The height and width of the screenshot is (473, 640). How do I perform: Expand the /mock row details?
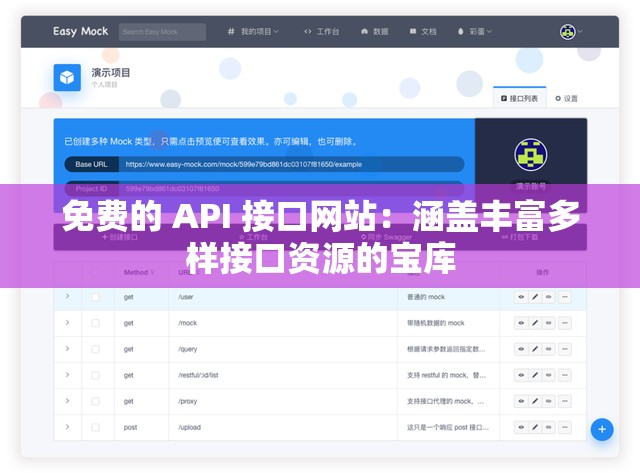[x=67, y=322]
